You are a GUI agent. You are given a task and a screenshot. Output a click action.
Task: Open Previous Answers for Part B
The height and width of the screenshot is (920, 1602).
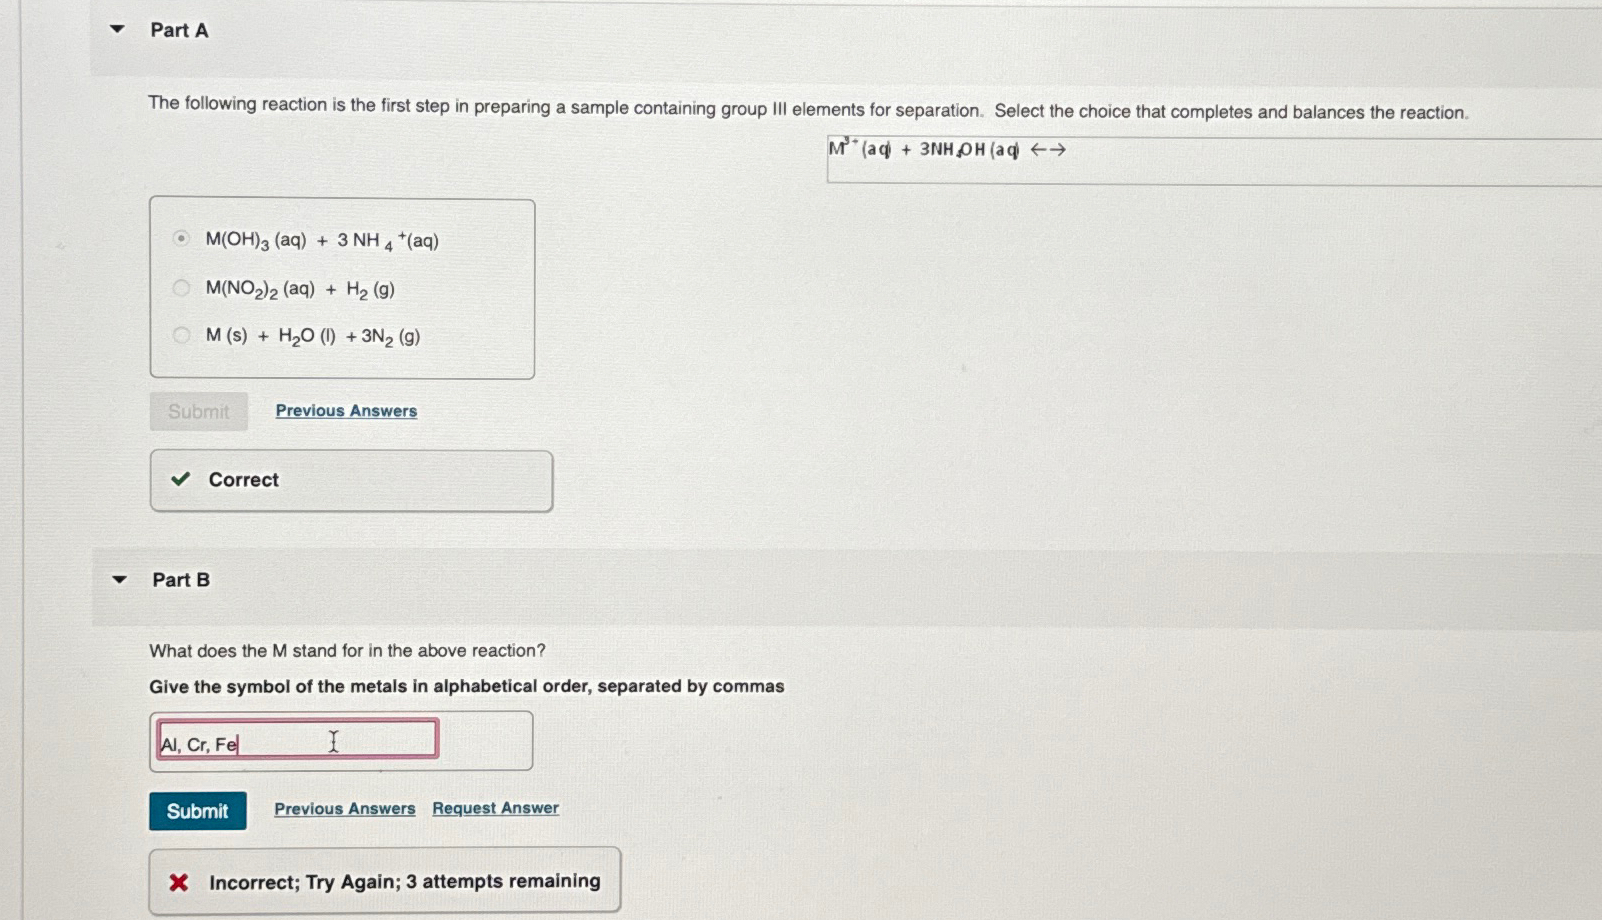point(344,808)
